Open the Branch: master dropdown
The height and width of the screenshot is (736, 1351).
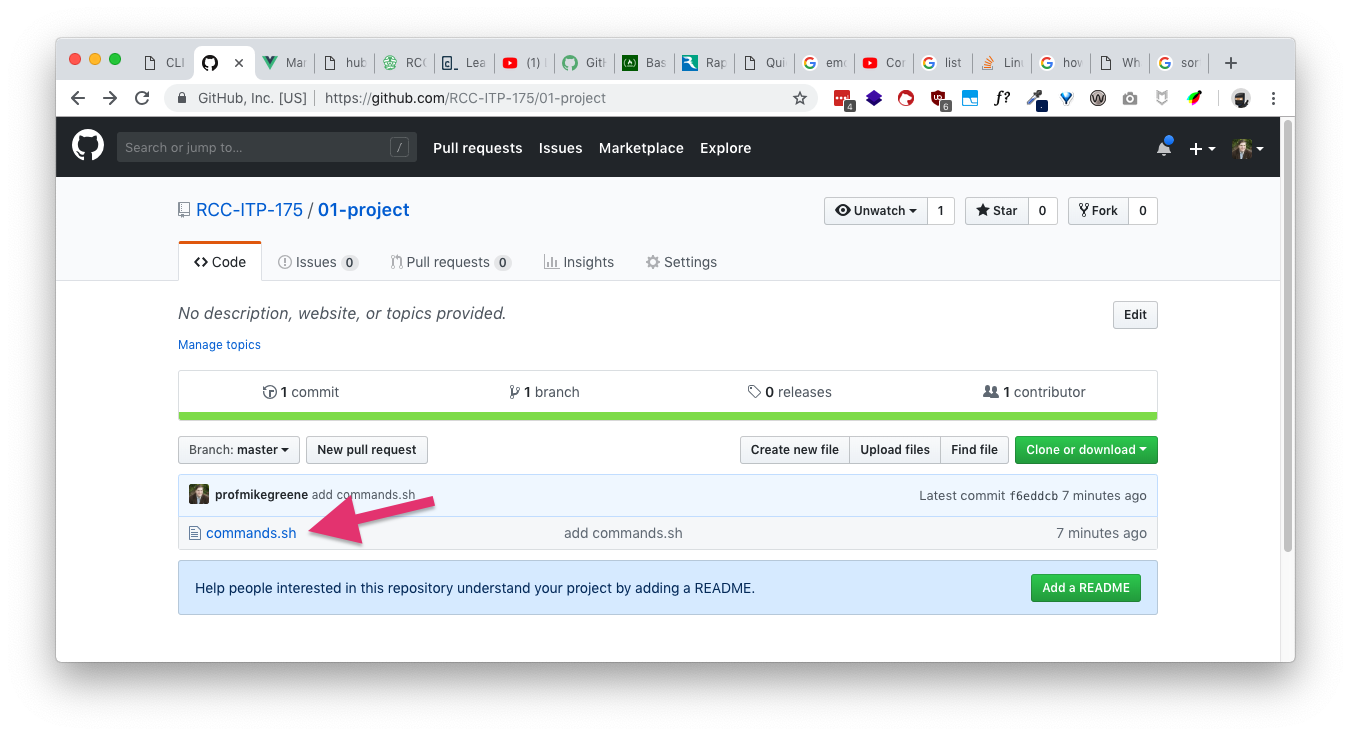[x=238, y=450]
